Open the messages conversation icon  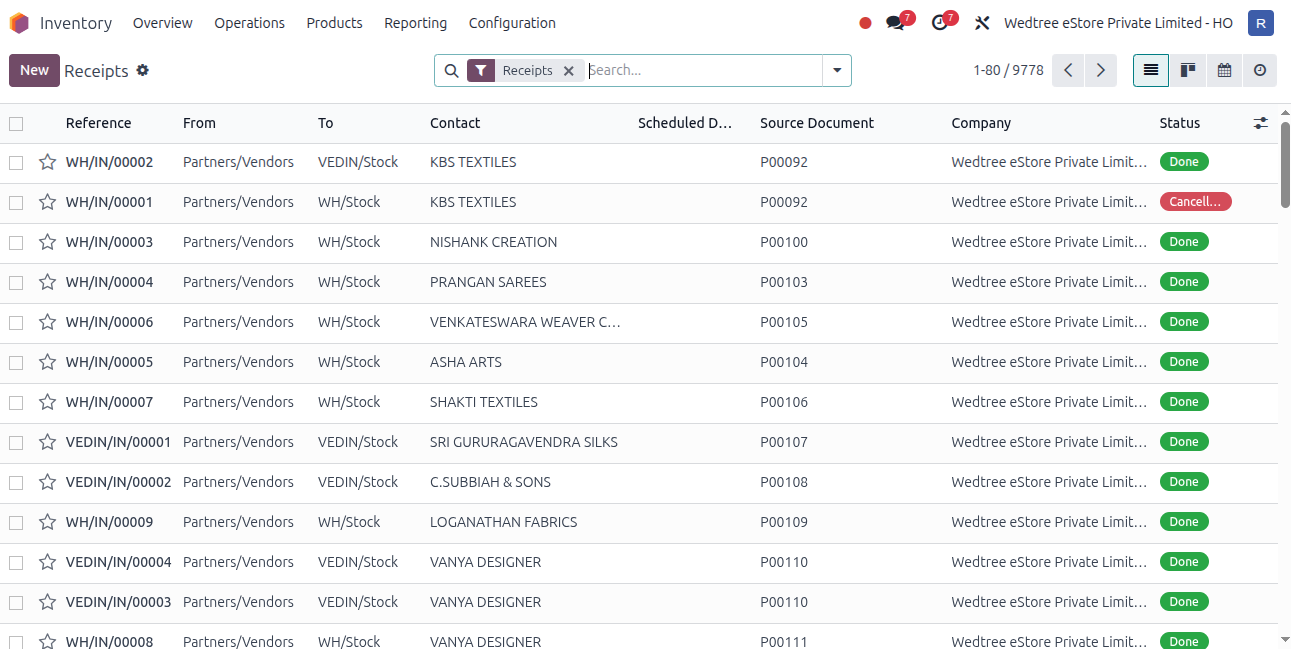[x=895, y=23]
